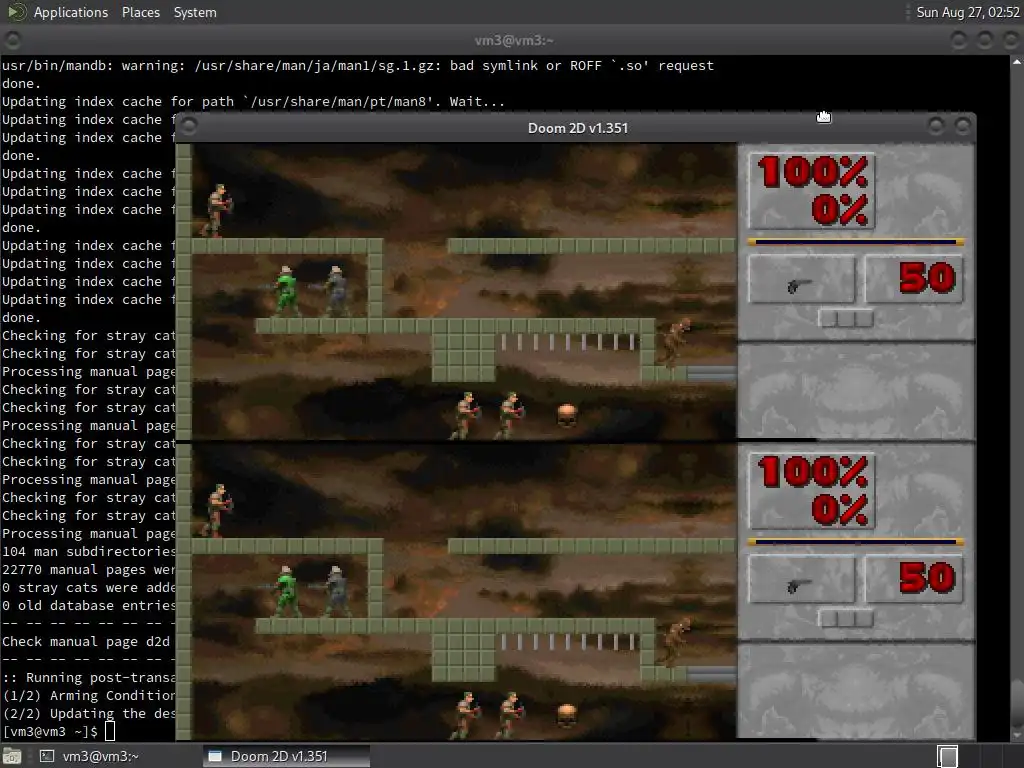The width and height of the screenshot is (1024, 768).
Task: Click the 0% armor readout in upper HUD
Action: tap(839, 210)
